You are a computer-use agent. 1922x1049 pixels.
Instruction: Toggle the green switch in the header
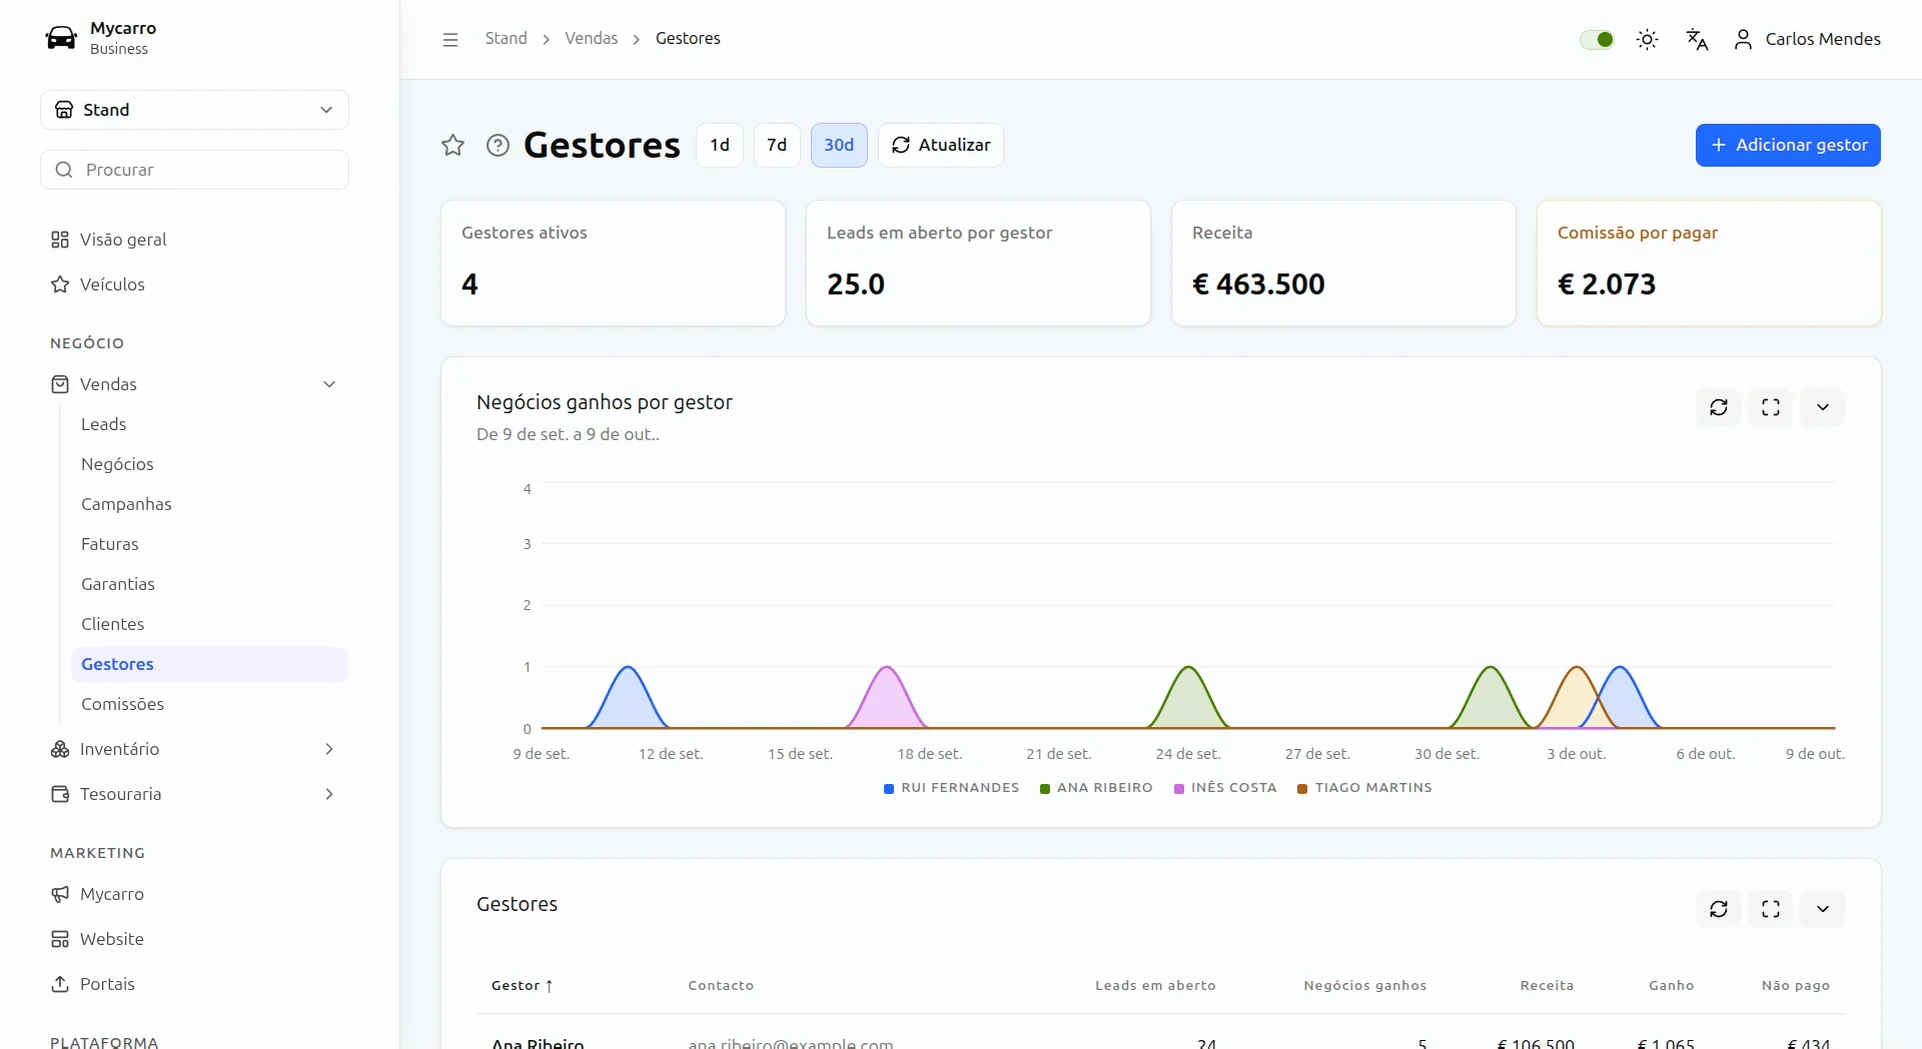[x=1597, y=39]
